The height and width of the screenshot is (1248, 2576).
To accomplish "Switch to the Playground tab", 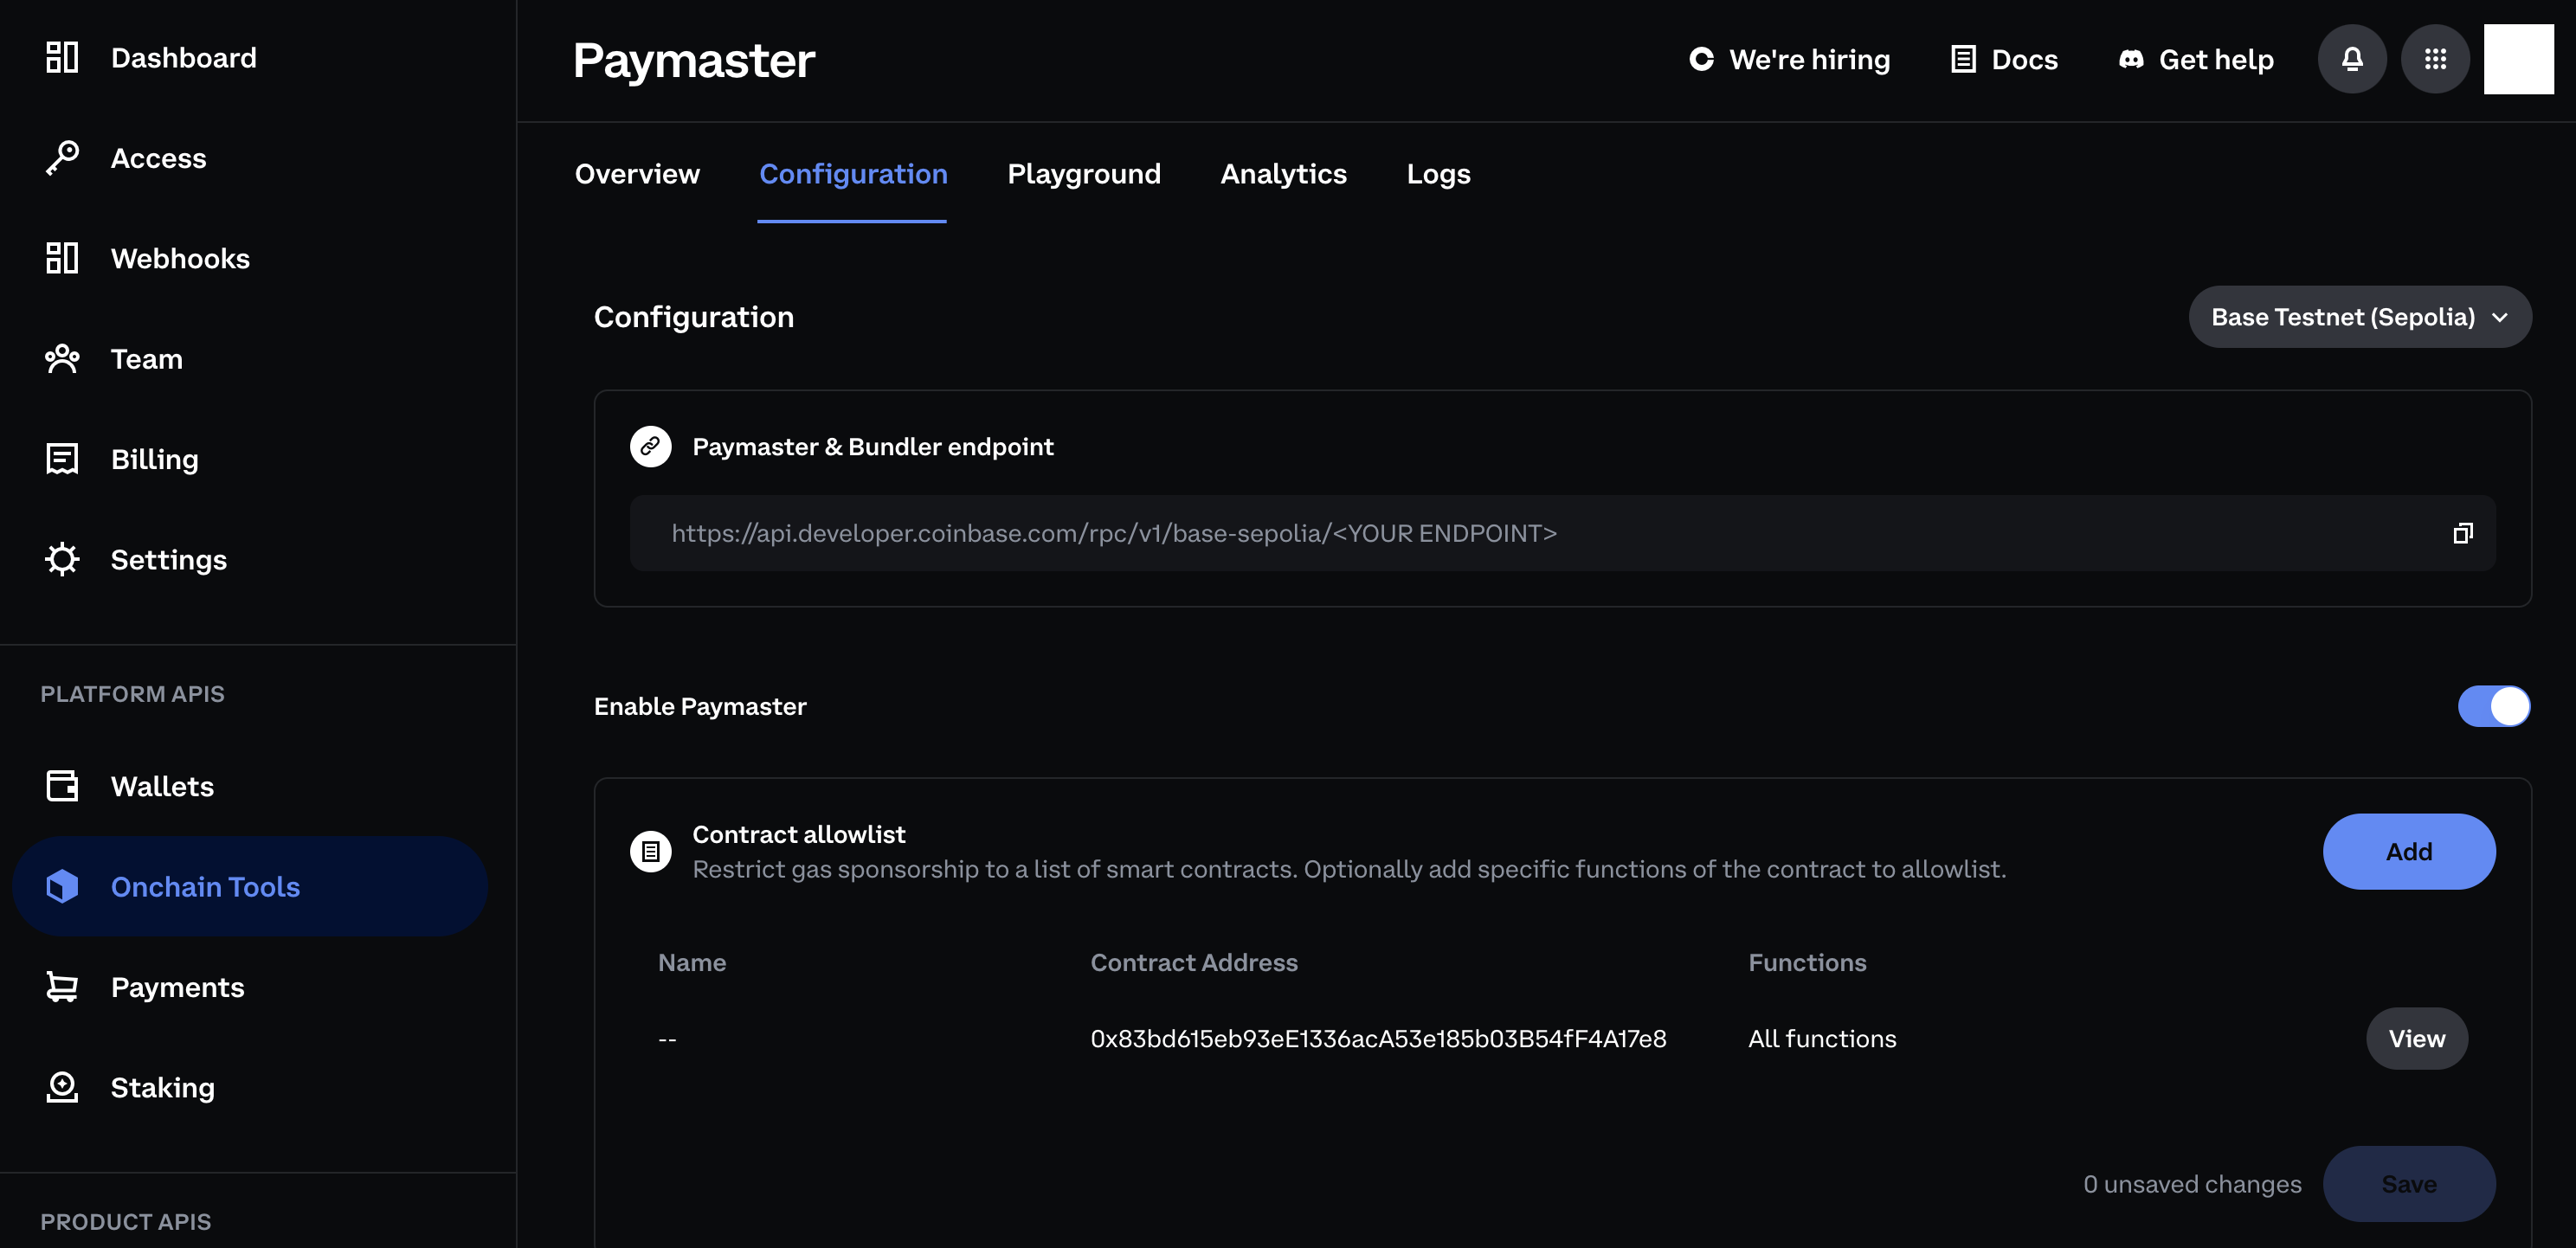I will coord(1083,174).
